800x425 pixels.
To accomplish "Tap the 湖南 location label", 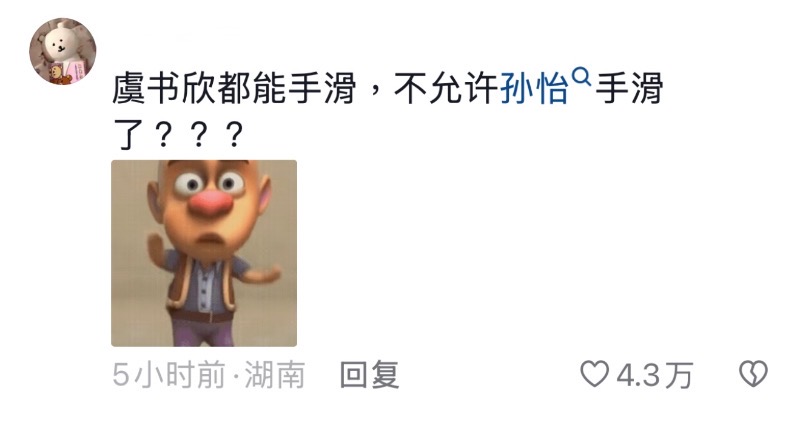I will click(x=275, y=375).
